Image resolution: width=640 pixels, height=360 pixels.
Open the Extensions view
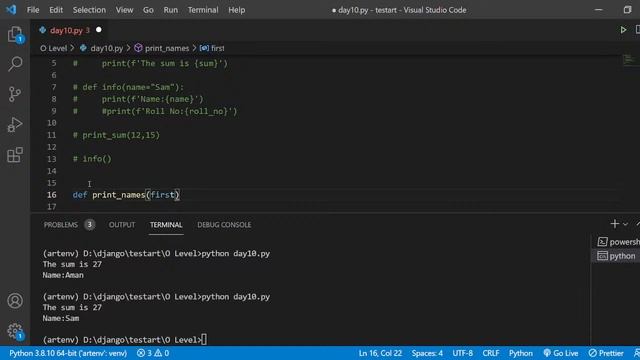tap(15, 155)
